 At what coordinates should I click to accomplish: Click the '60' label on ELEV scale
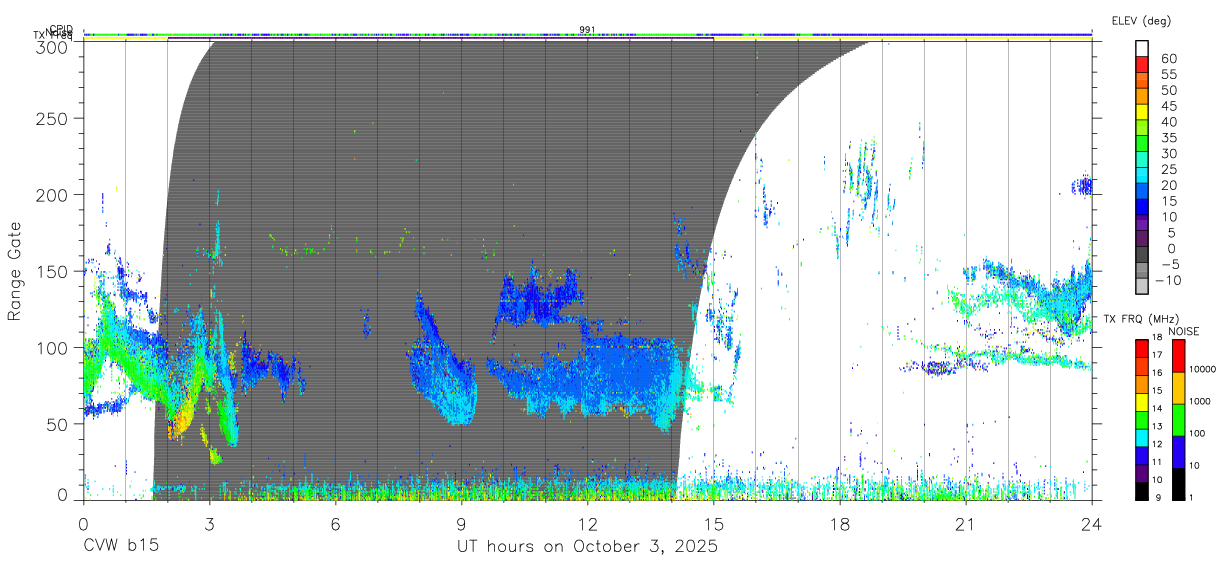click(x=1168, y=59)
